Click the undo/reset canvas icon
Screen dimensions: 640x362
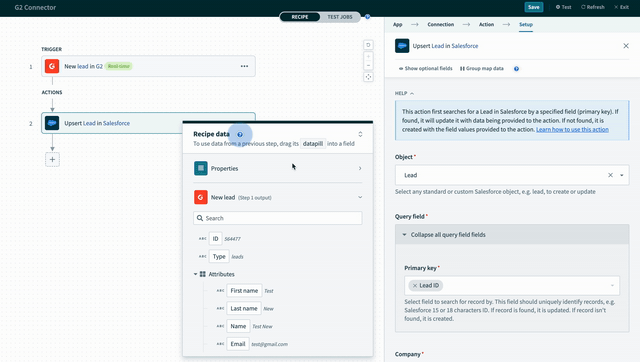368,45
